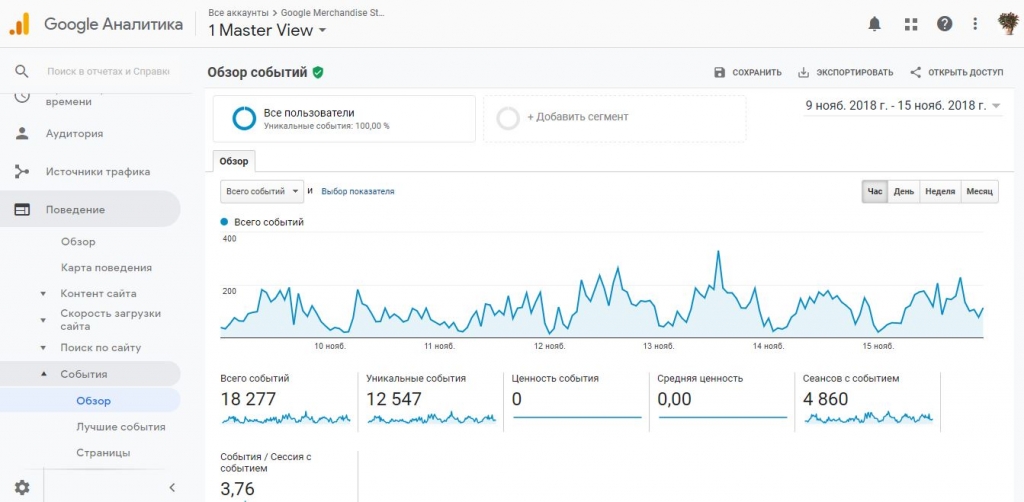This screenshot has height=502, width=1024.
Task: Open the help question mark icon
Action: tap(944, 24)
